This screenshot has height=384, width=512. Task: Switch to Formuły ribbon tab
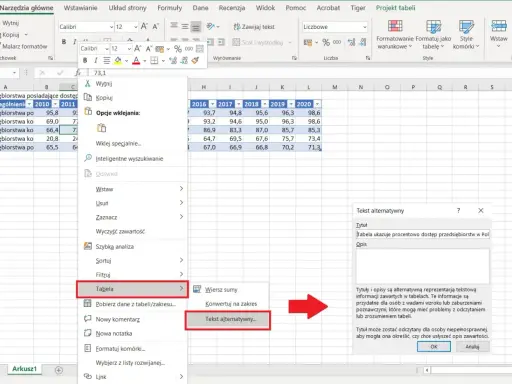pos(169,8)
